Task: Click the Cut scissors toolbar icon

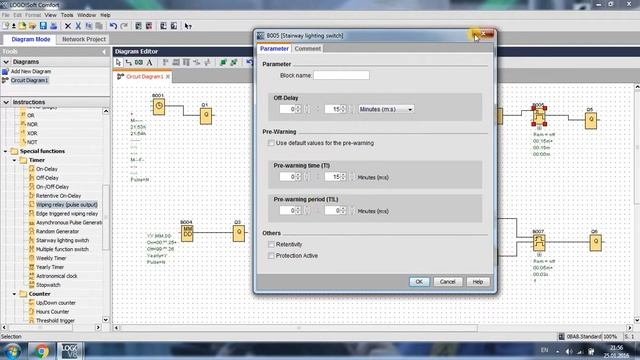Action: pyautogui.click(x=78, y=26)
